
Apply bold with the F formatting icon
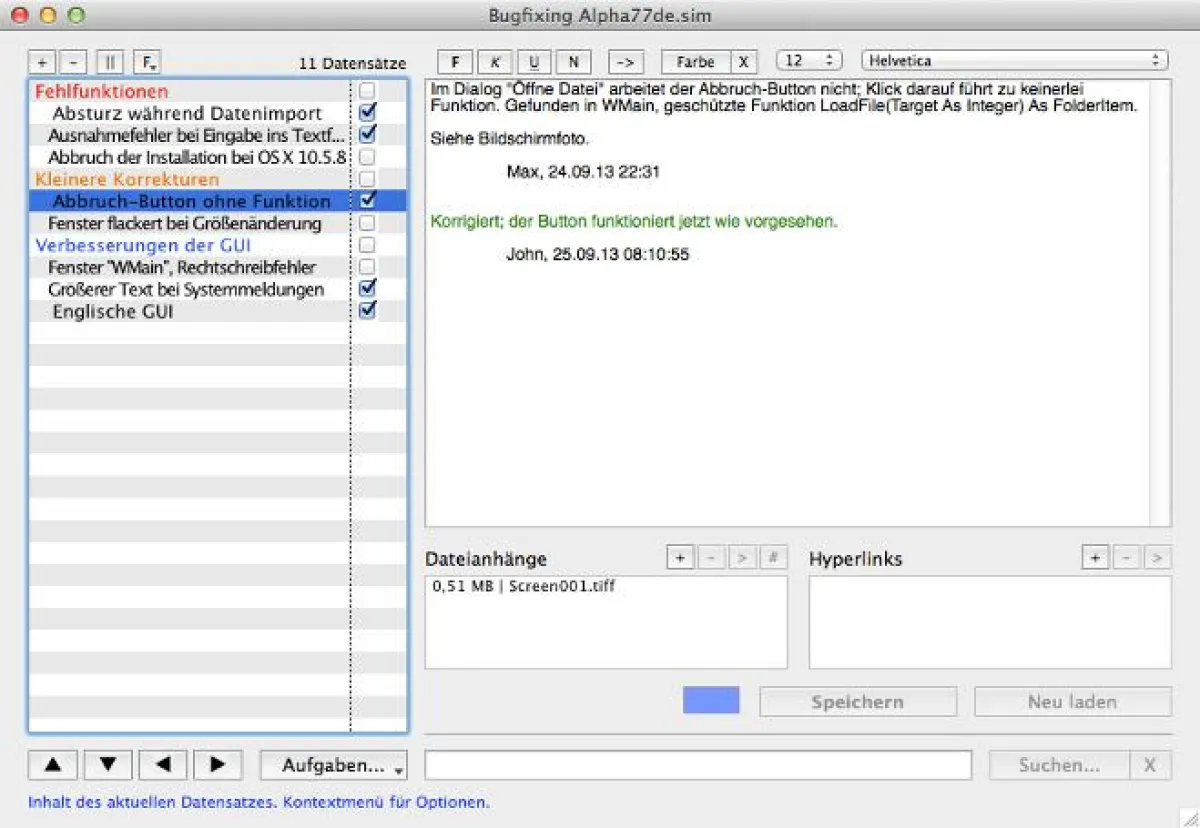coord(455,61)
